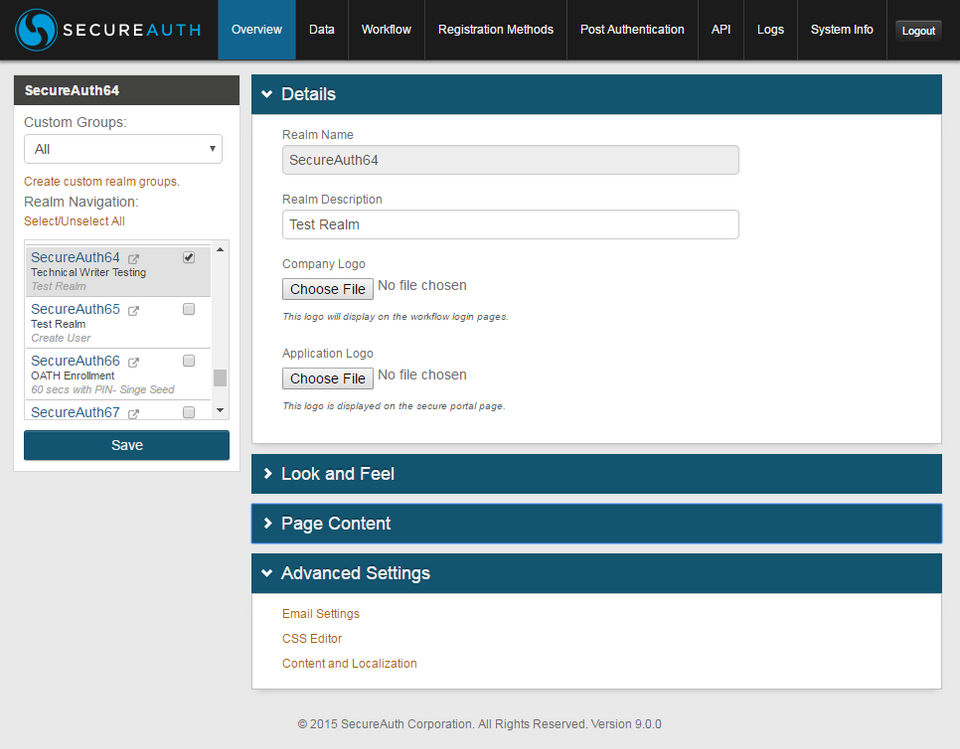Switch to the Overview tab
The width and height of the screenshot is (960, 749).
click(x=257, y=29)
